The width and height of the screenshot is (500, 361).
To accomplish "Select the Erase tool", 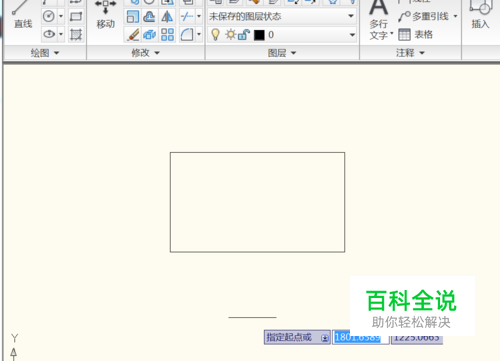I will coord(133,34).
